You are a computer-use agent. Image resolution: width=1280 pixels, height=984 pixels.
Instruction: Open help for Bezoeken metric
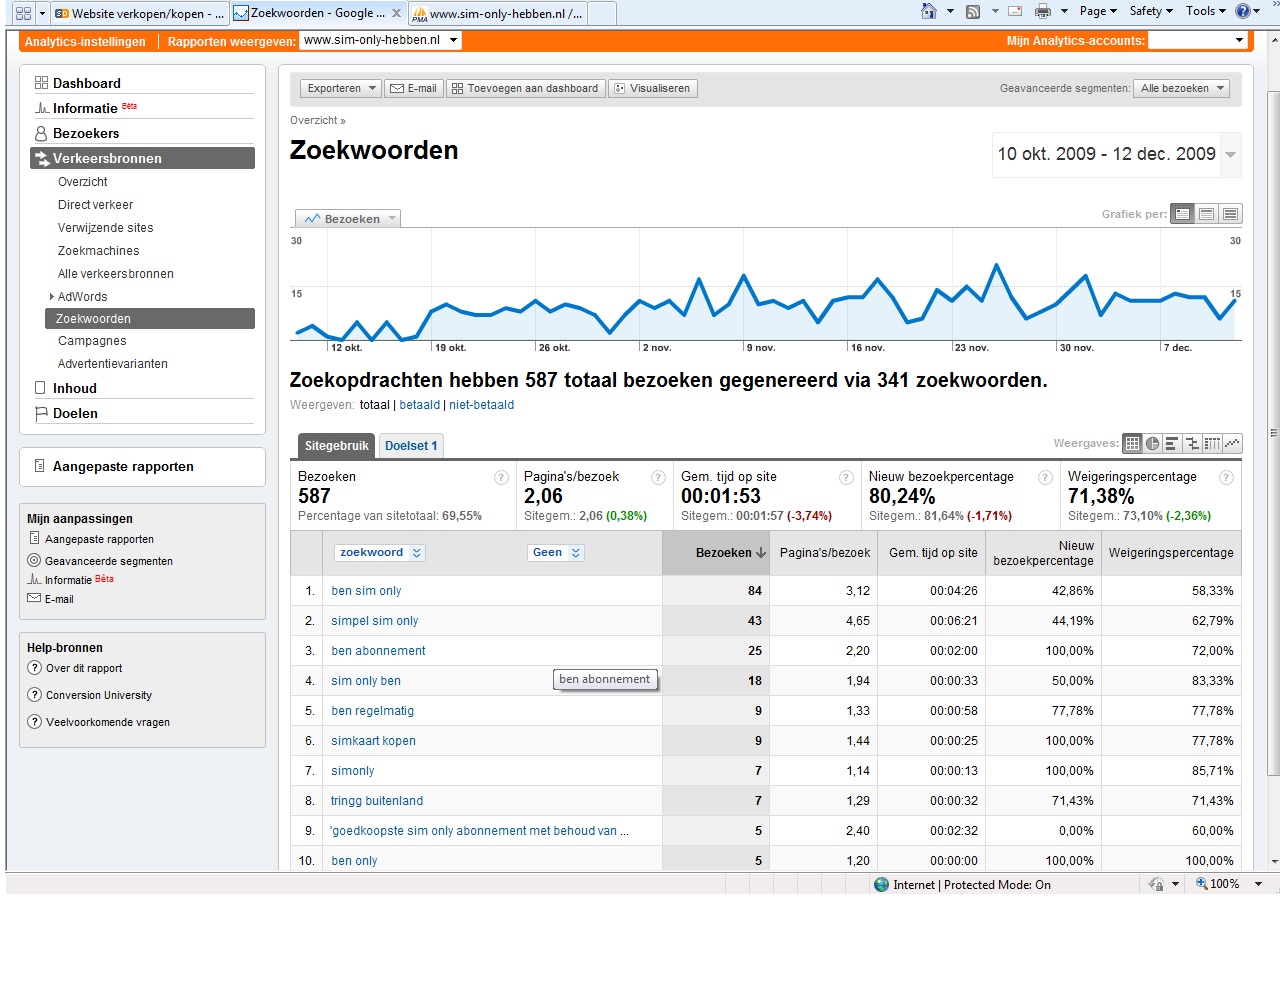502,478
